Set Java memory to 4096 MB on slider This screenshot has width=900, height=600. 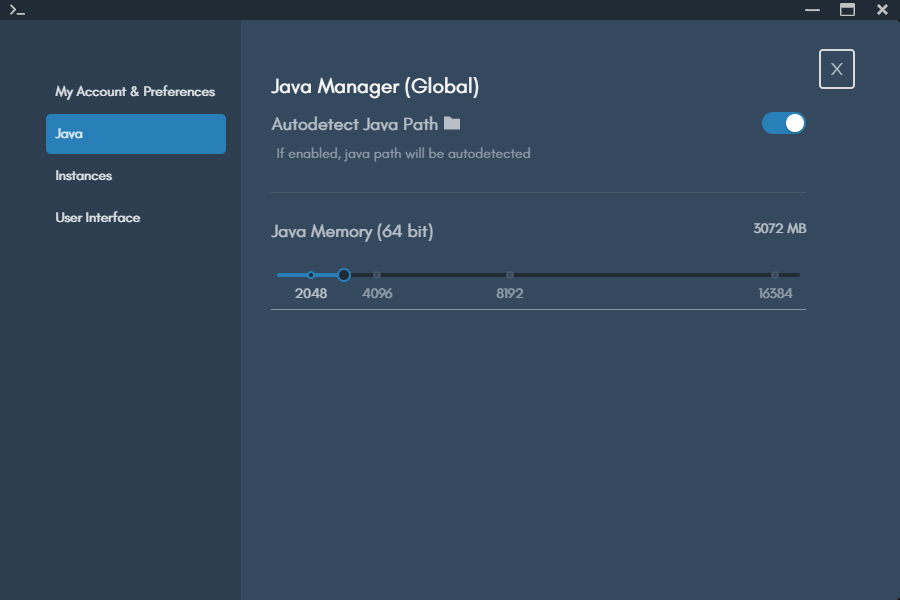point(377,274)
